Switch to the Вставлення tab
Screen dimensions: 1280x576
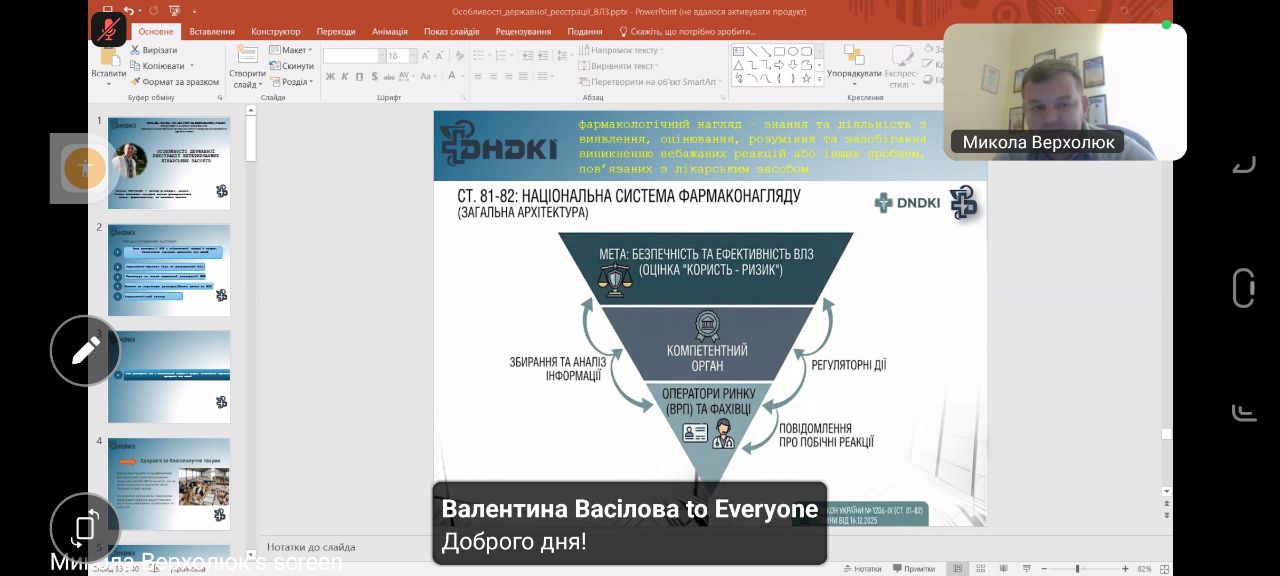click(212, 31)
